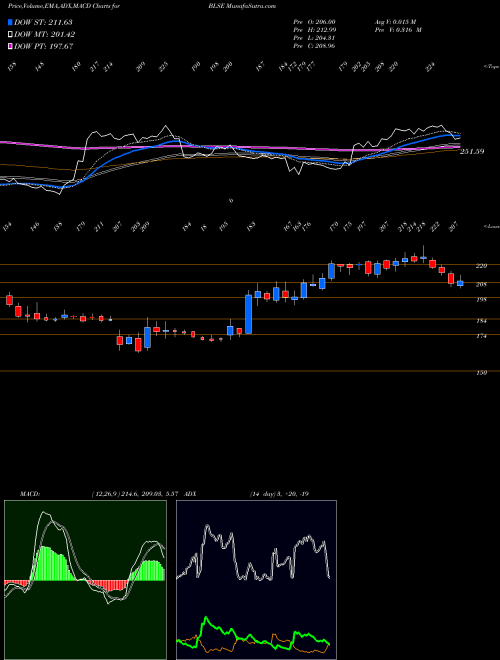Open the MACD histogram chart panel
Viewport: 500px width, 660px height.
(85, 580)
